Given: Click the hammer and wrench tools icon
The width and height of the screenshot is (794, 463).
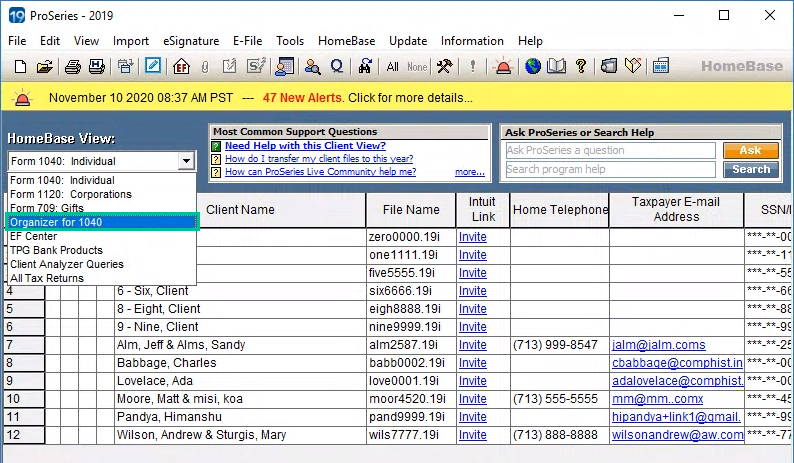Looking at the screenshot, I should 445,66.
